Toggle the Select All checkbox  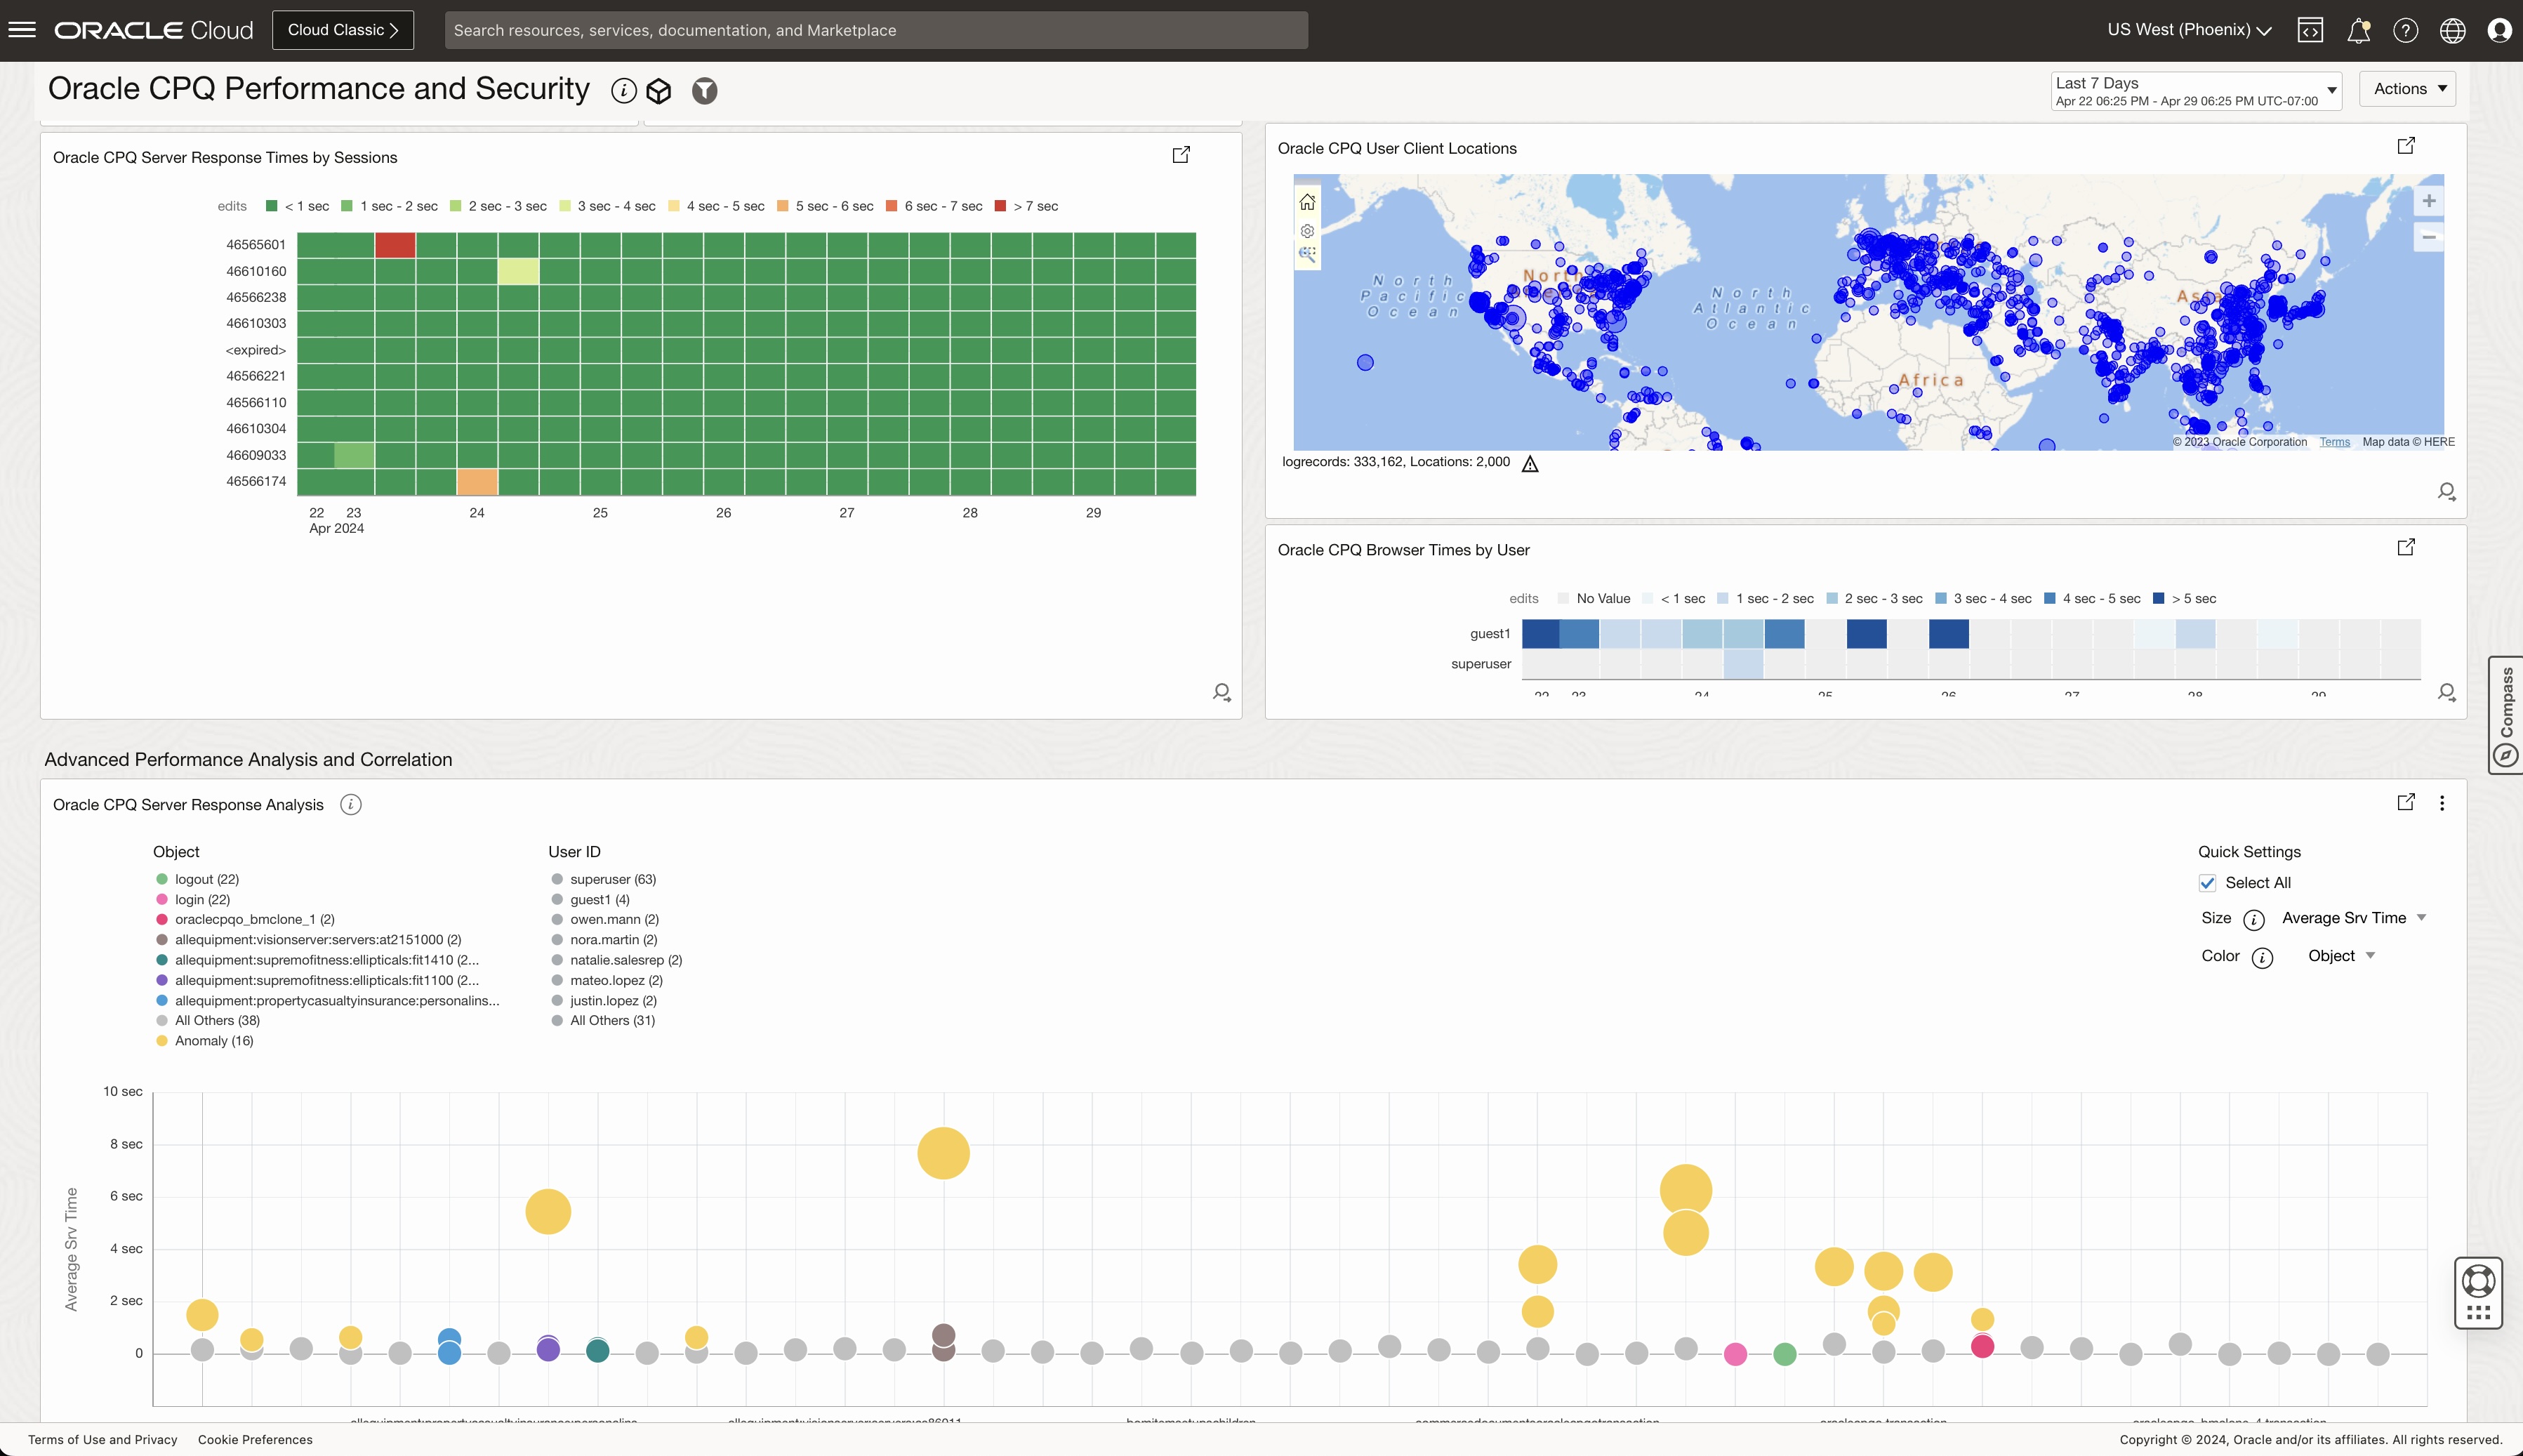(x=2207, y=883)
